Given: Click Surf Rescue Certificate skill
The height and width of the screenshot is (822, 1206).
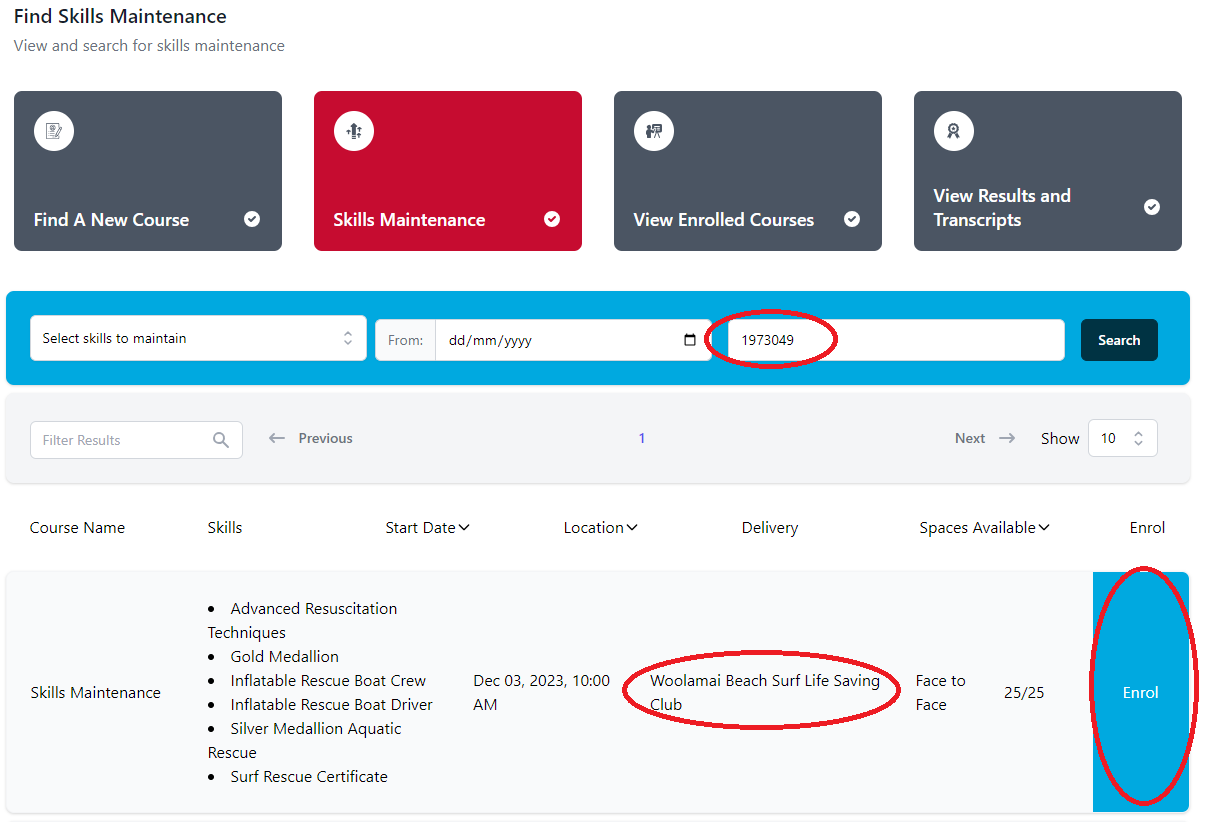Looking at the screenshot, I should click(x=309, y=776).
